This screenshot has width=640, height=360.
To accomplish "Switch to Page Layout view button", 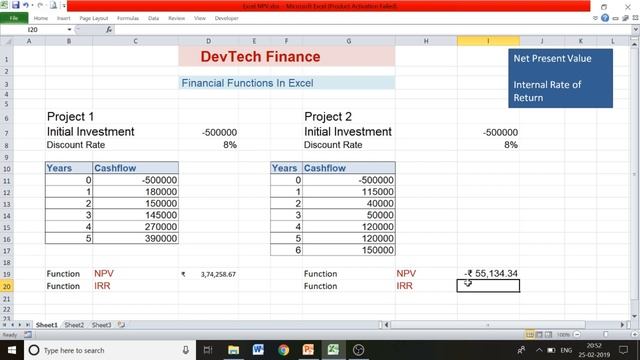I will [539, 335].
